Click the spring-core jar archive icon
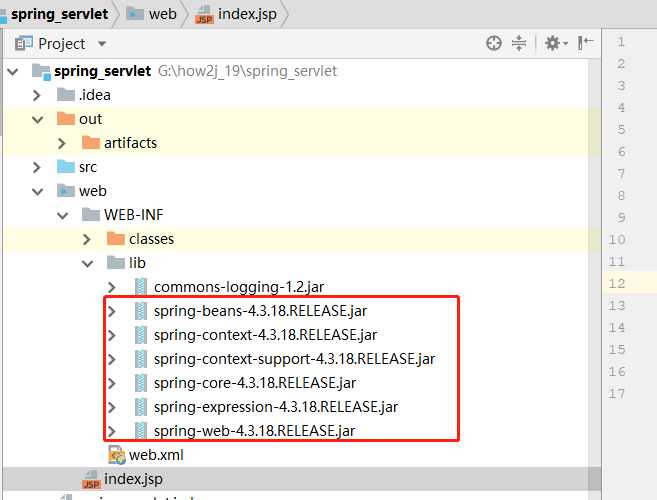The width and height of the screenshot is (657, 500). pos(141,383)
